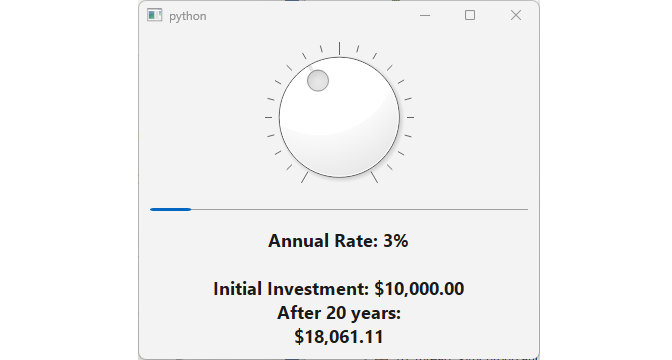Click the "Initial Investment: $10,000.00" text
The image size is (672, 360).
[339, 289]
